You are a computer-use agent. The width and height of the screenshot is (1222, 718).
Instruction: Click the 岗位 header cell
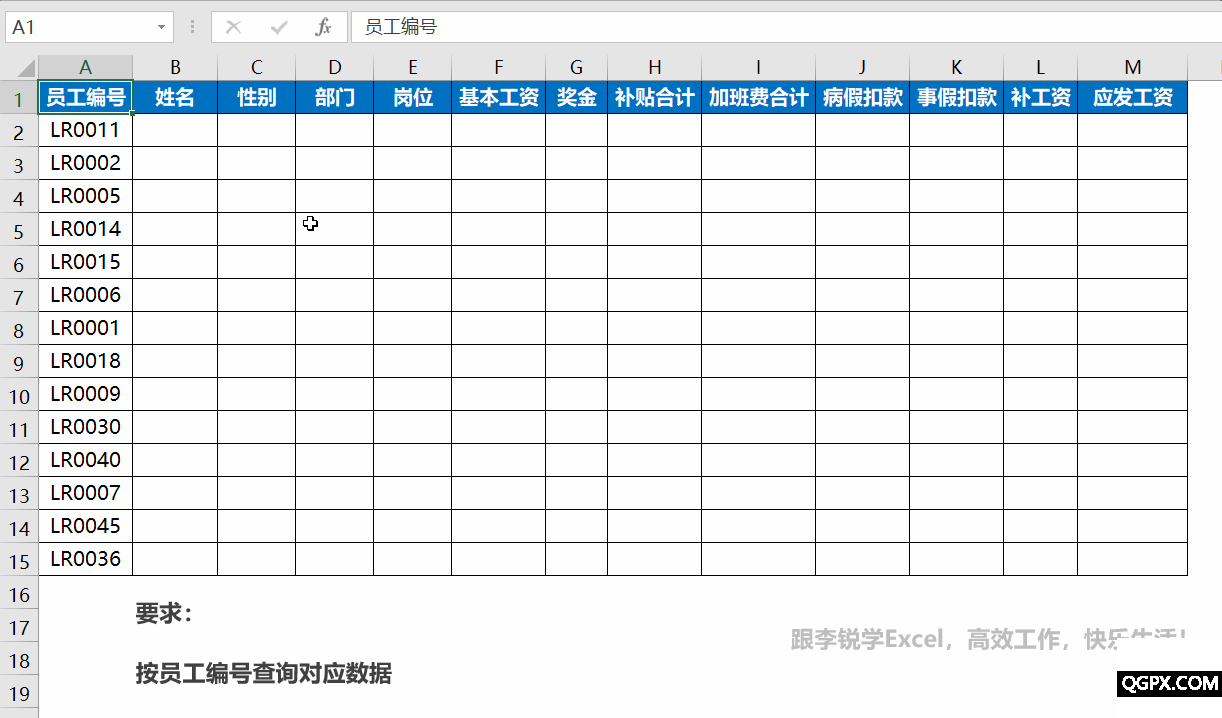(x=413, y=97)
